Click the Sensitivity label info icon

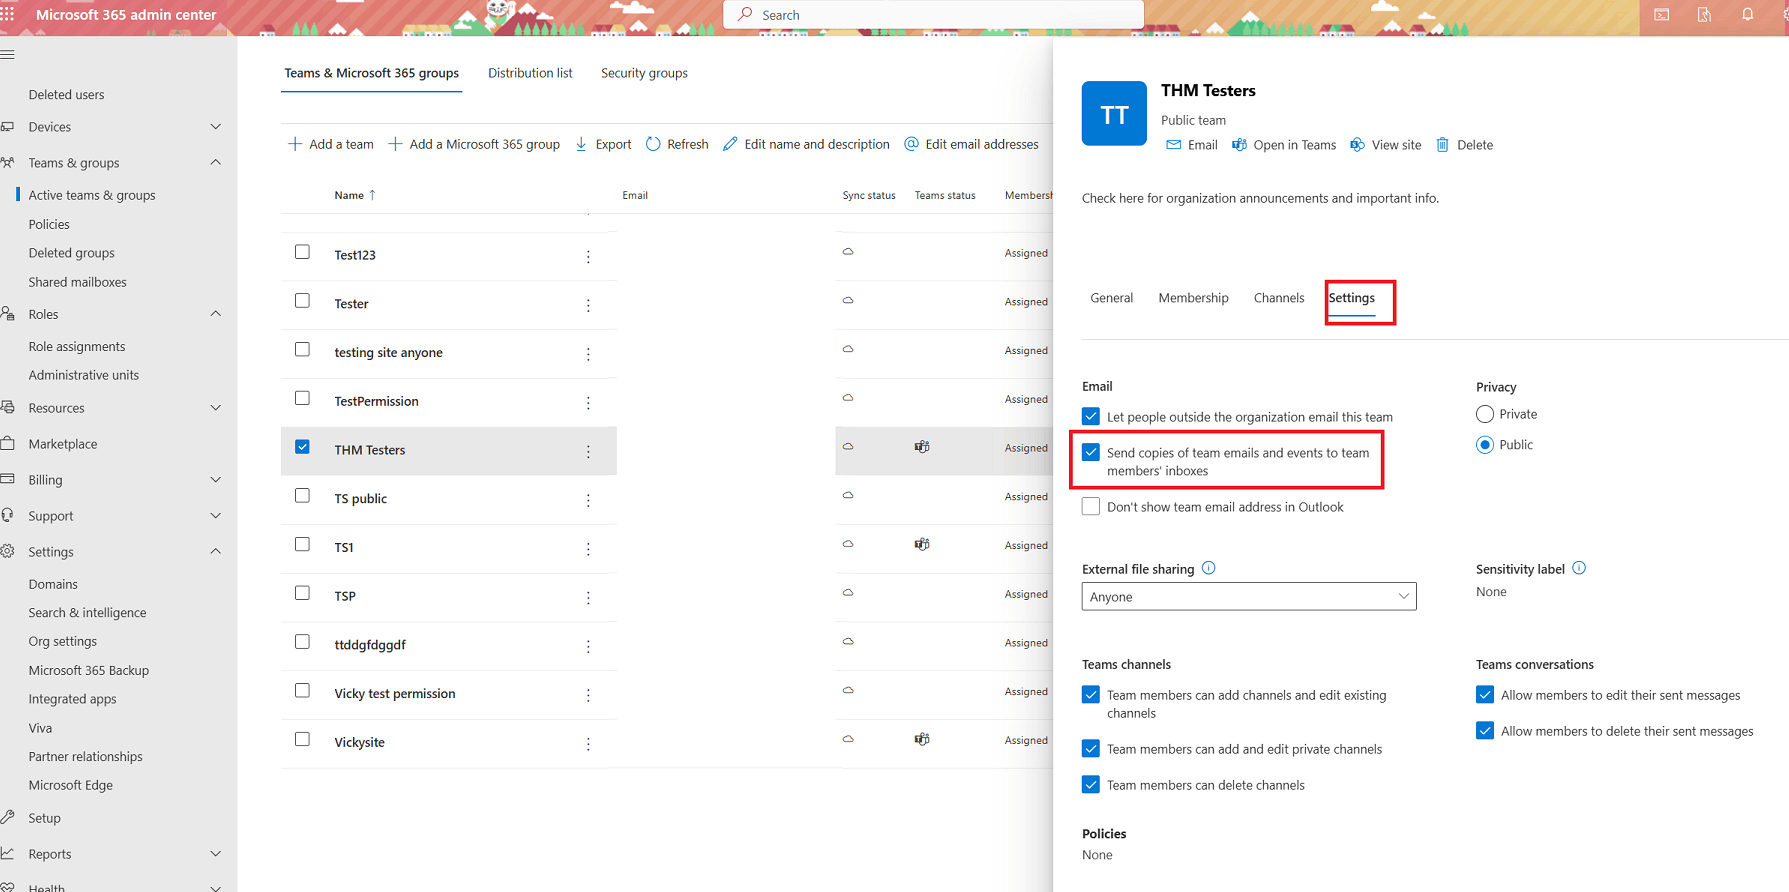click(x=1579, y=568)
